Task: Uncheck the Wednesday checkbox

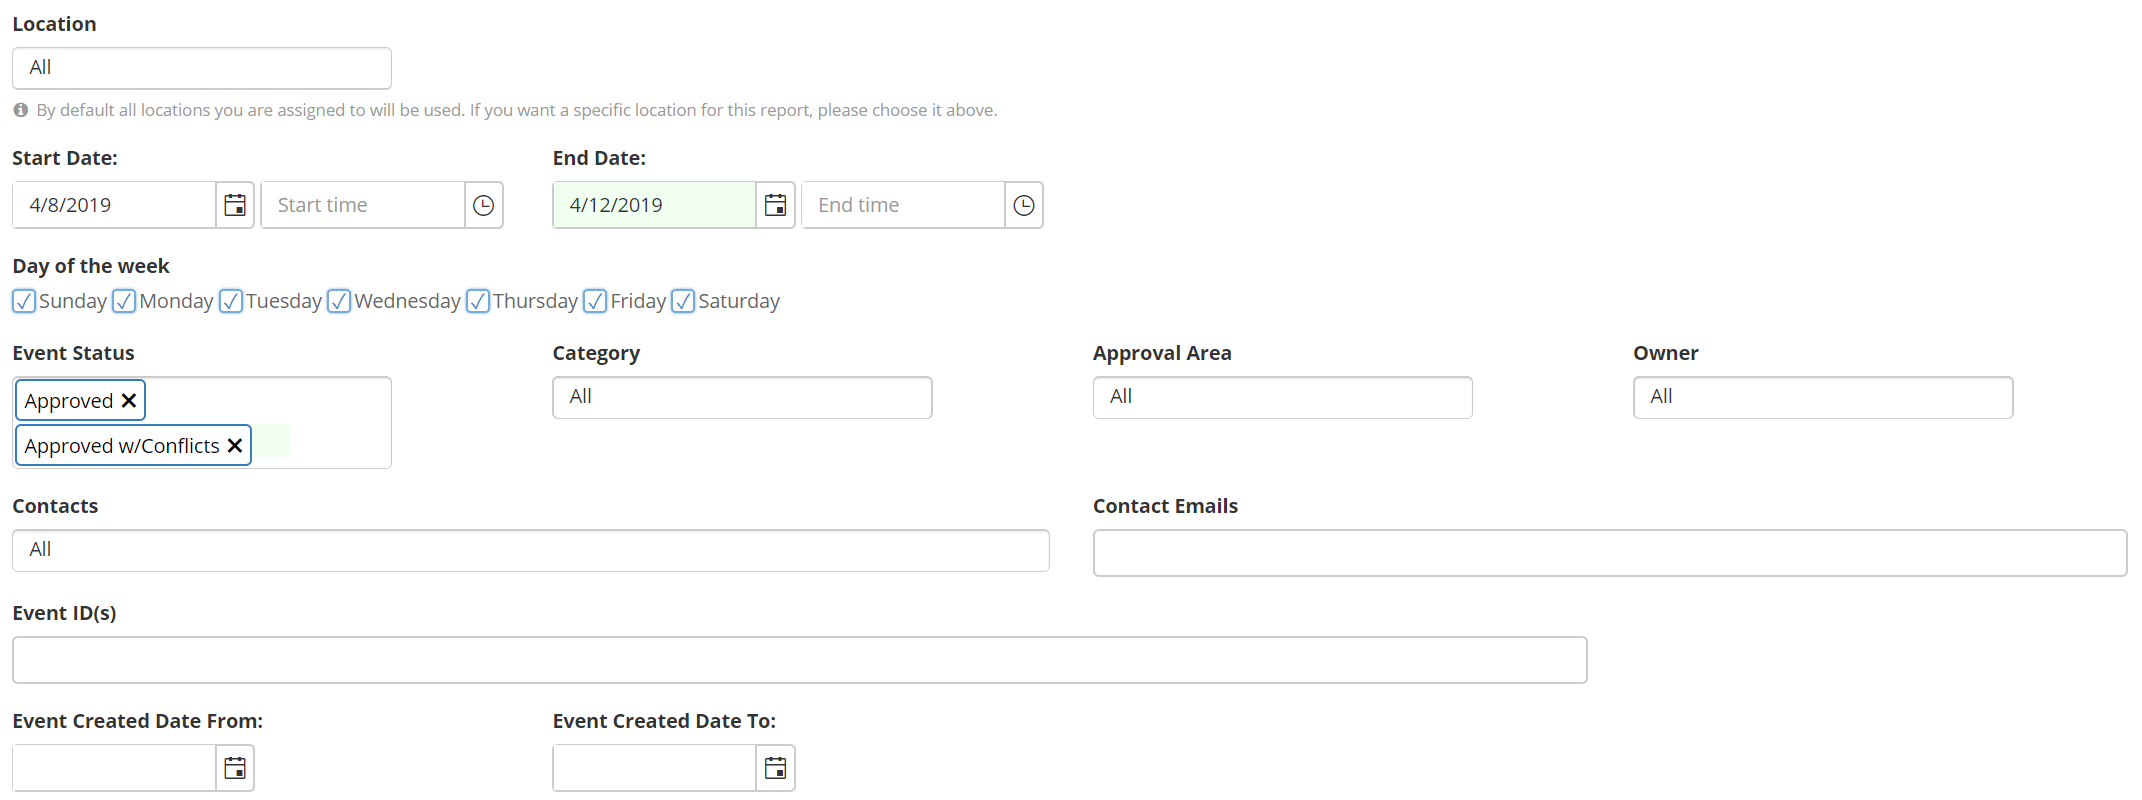Action: 339,301
